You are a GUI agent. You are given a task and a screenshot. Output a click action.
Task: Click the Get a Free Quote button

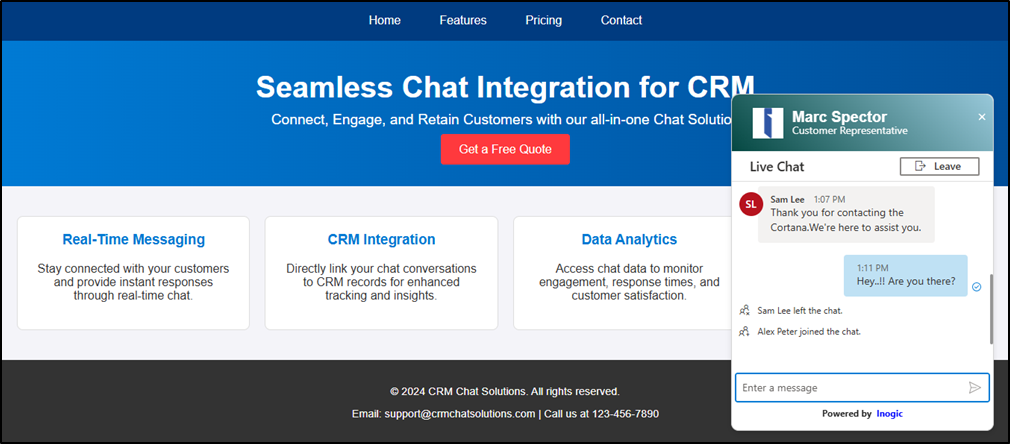point(505,149)
